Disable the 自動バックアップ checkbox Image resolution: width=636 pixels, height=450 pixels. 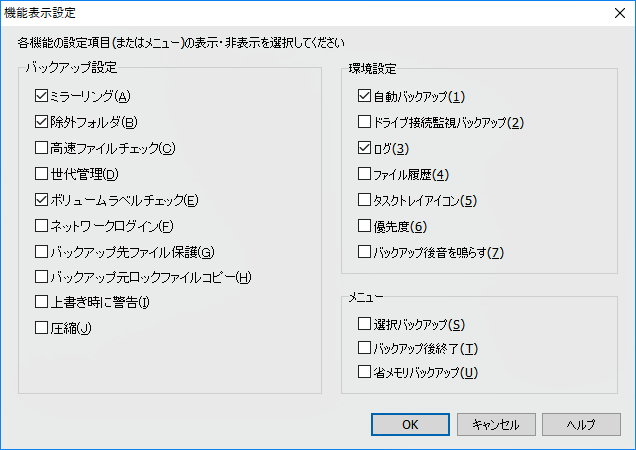point(365,97)
